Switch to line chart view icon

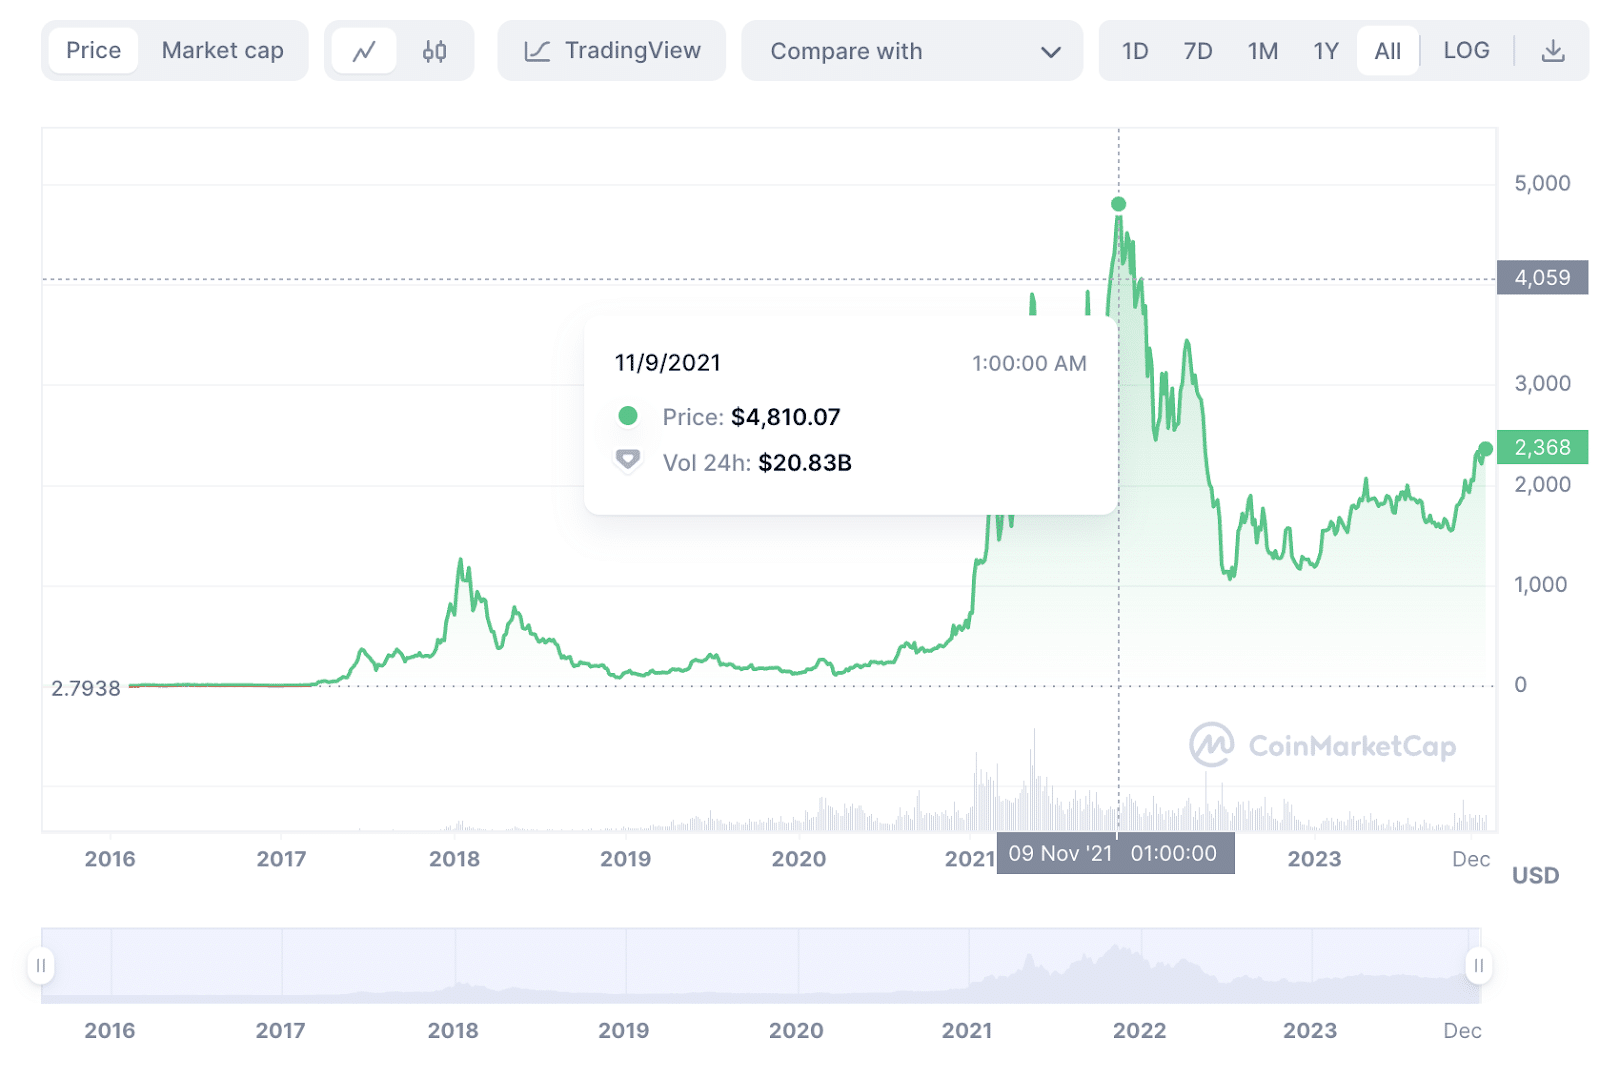[364, 51]
